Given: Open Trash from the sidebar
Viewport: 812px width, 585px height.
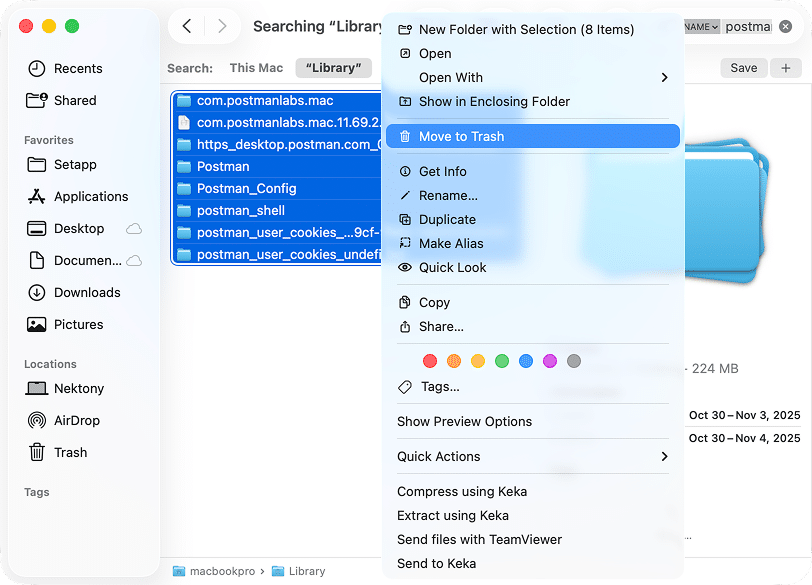Looking at the screenshot, I should (70, 452).
